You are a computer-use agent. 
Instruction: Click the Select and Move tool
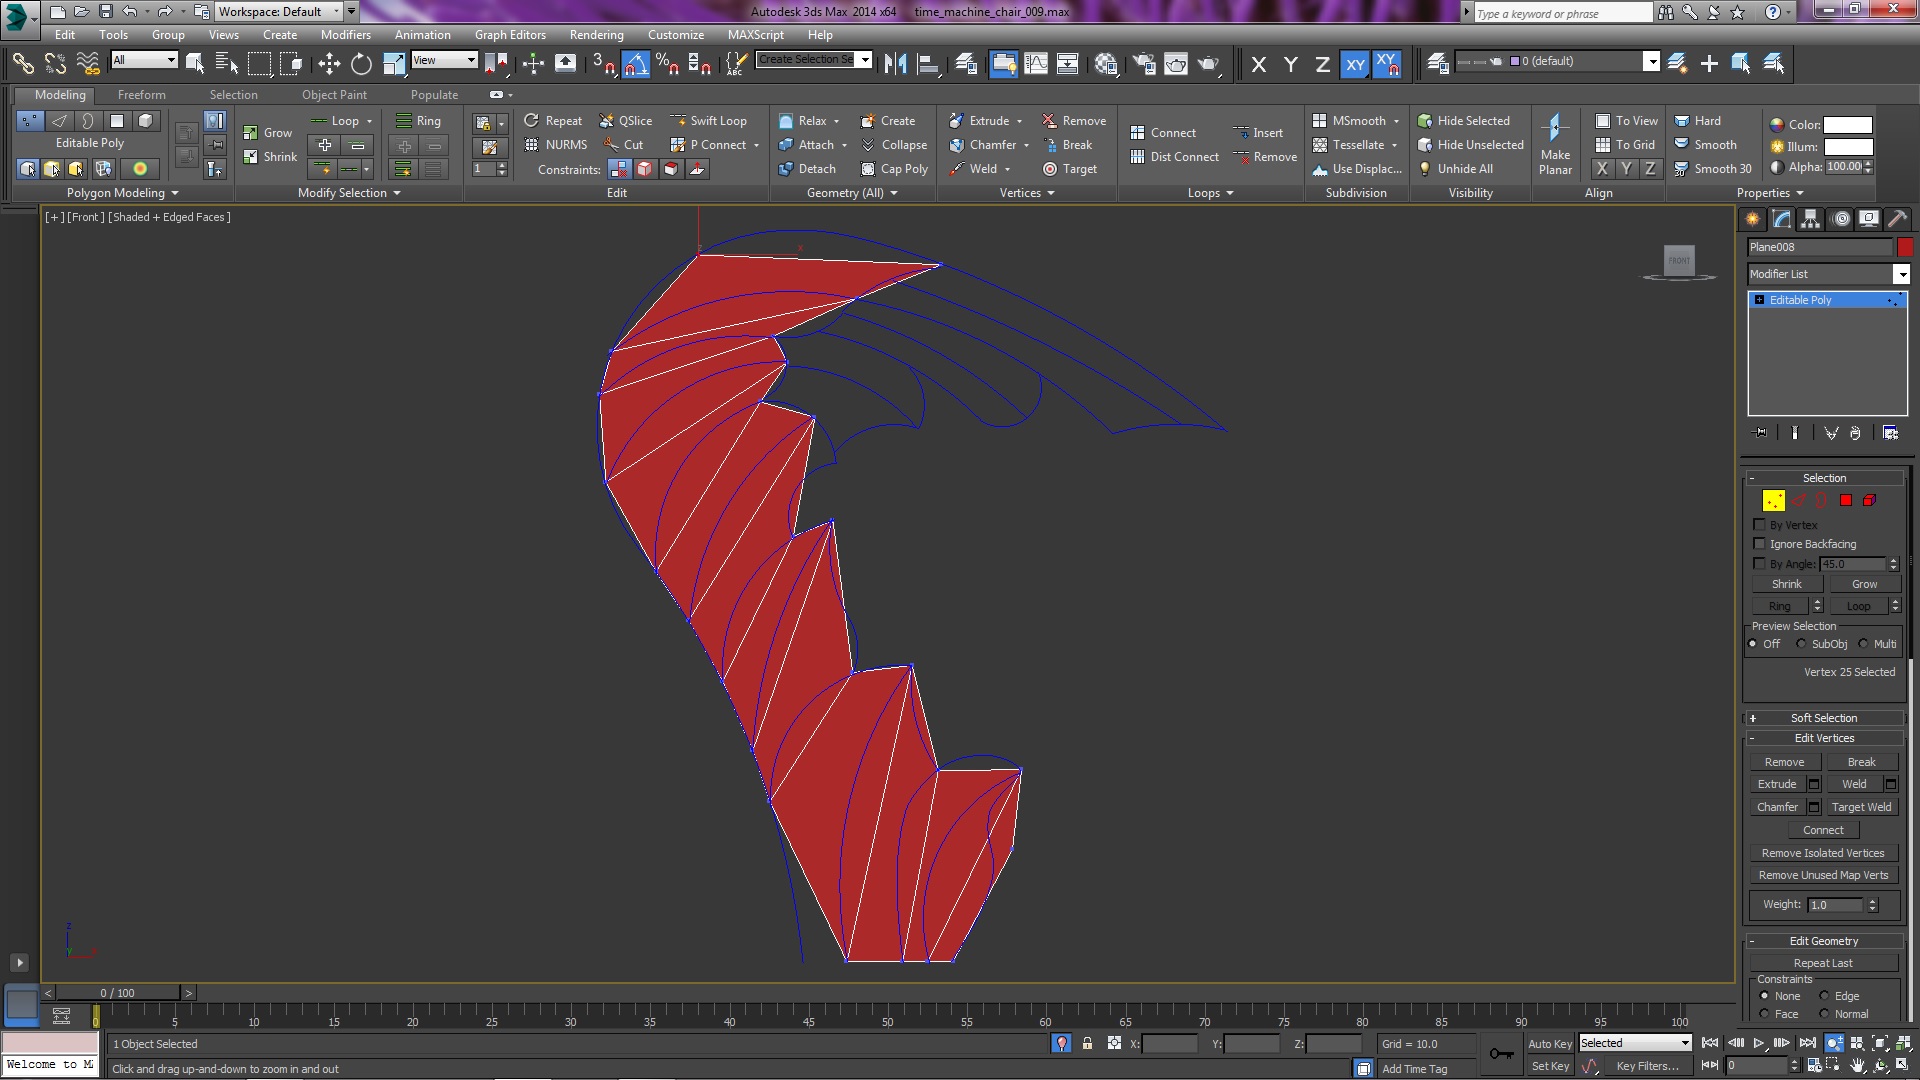(329, 64)
